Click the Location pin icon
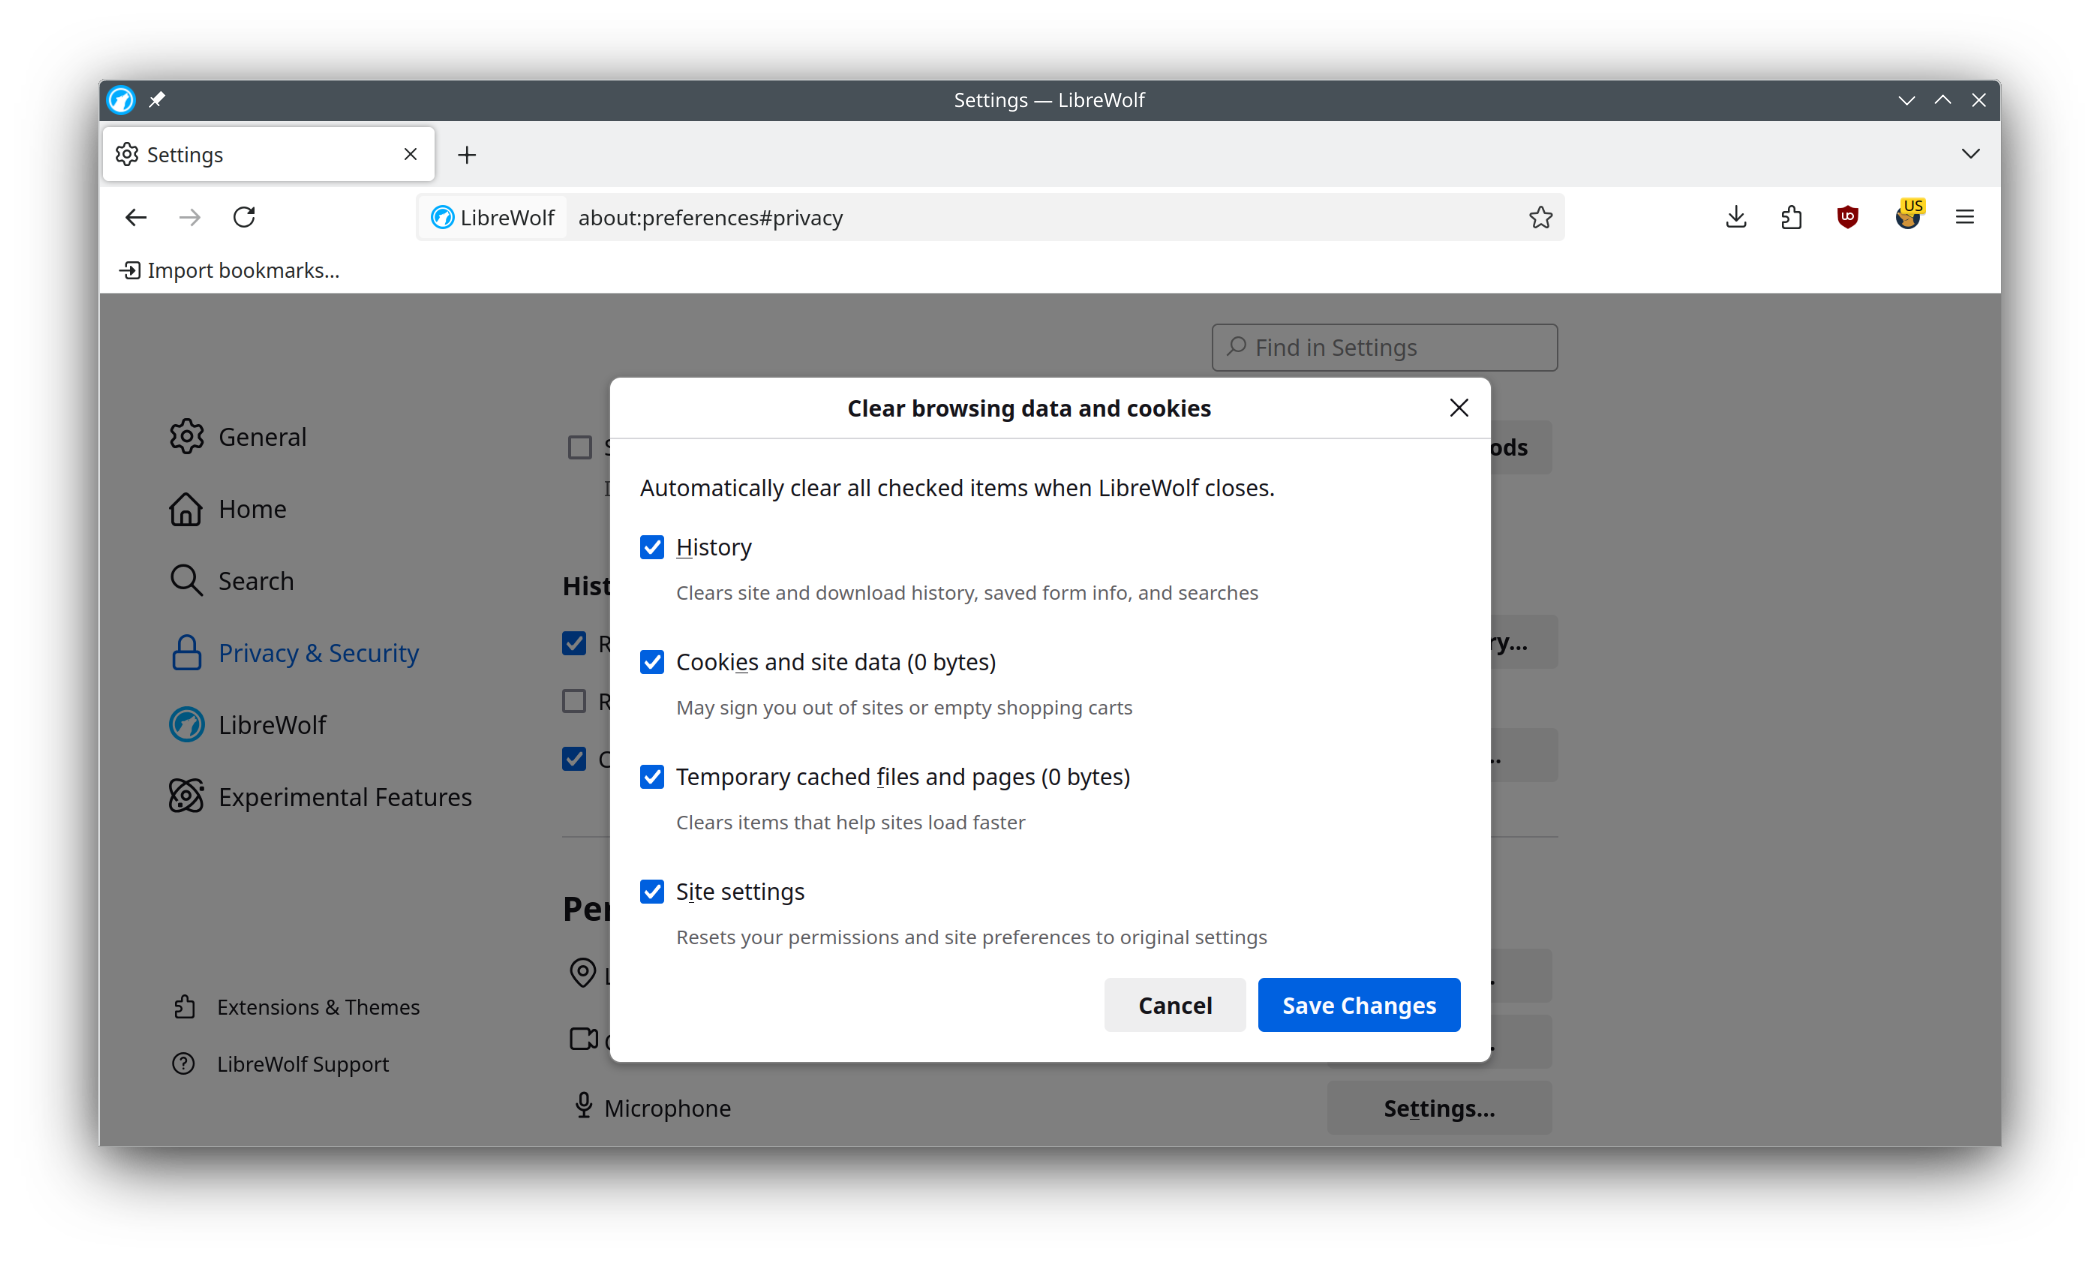Image resolution: width=2099 pixels, height=1263 pixels. coord(583,972)
